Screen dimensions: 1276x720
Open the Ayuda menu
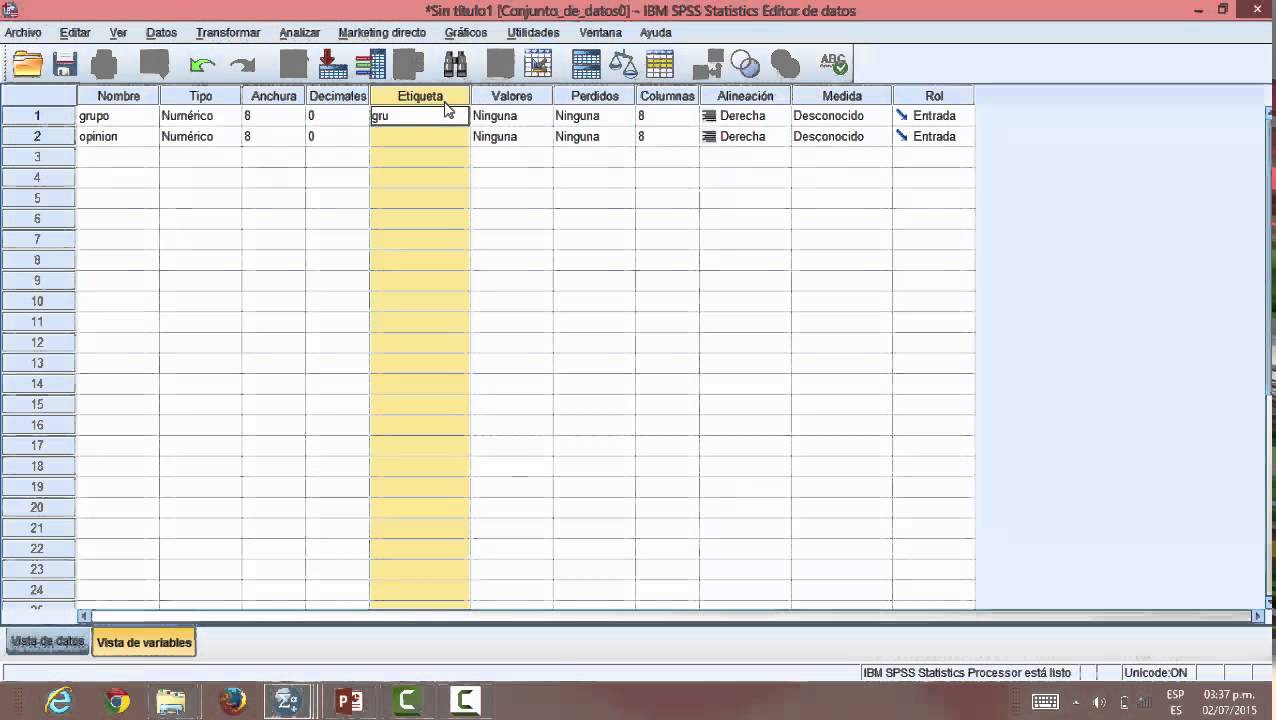pyautogui.click(x=656, y=33)
